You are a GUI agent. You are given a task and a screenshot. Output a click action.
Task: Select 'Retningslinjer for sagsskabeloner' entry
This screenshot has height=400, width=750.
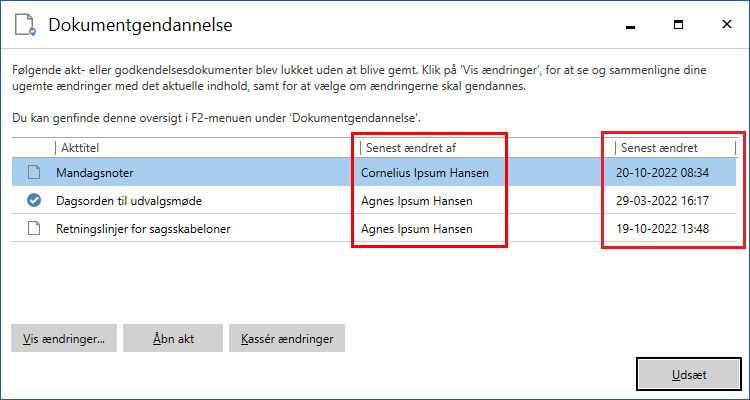(x=142, y=229)
